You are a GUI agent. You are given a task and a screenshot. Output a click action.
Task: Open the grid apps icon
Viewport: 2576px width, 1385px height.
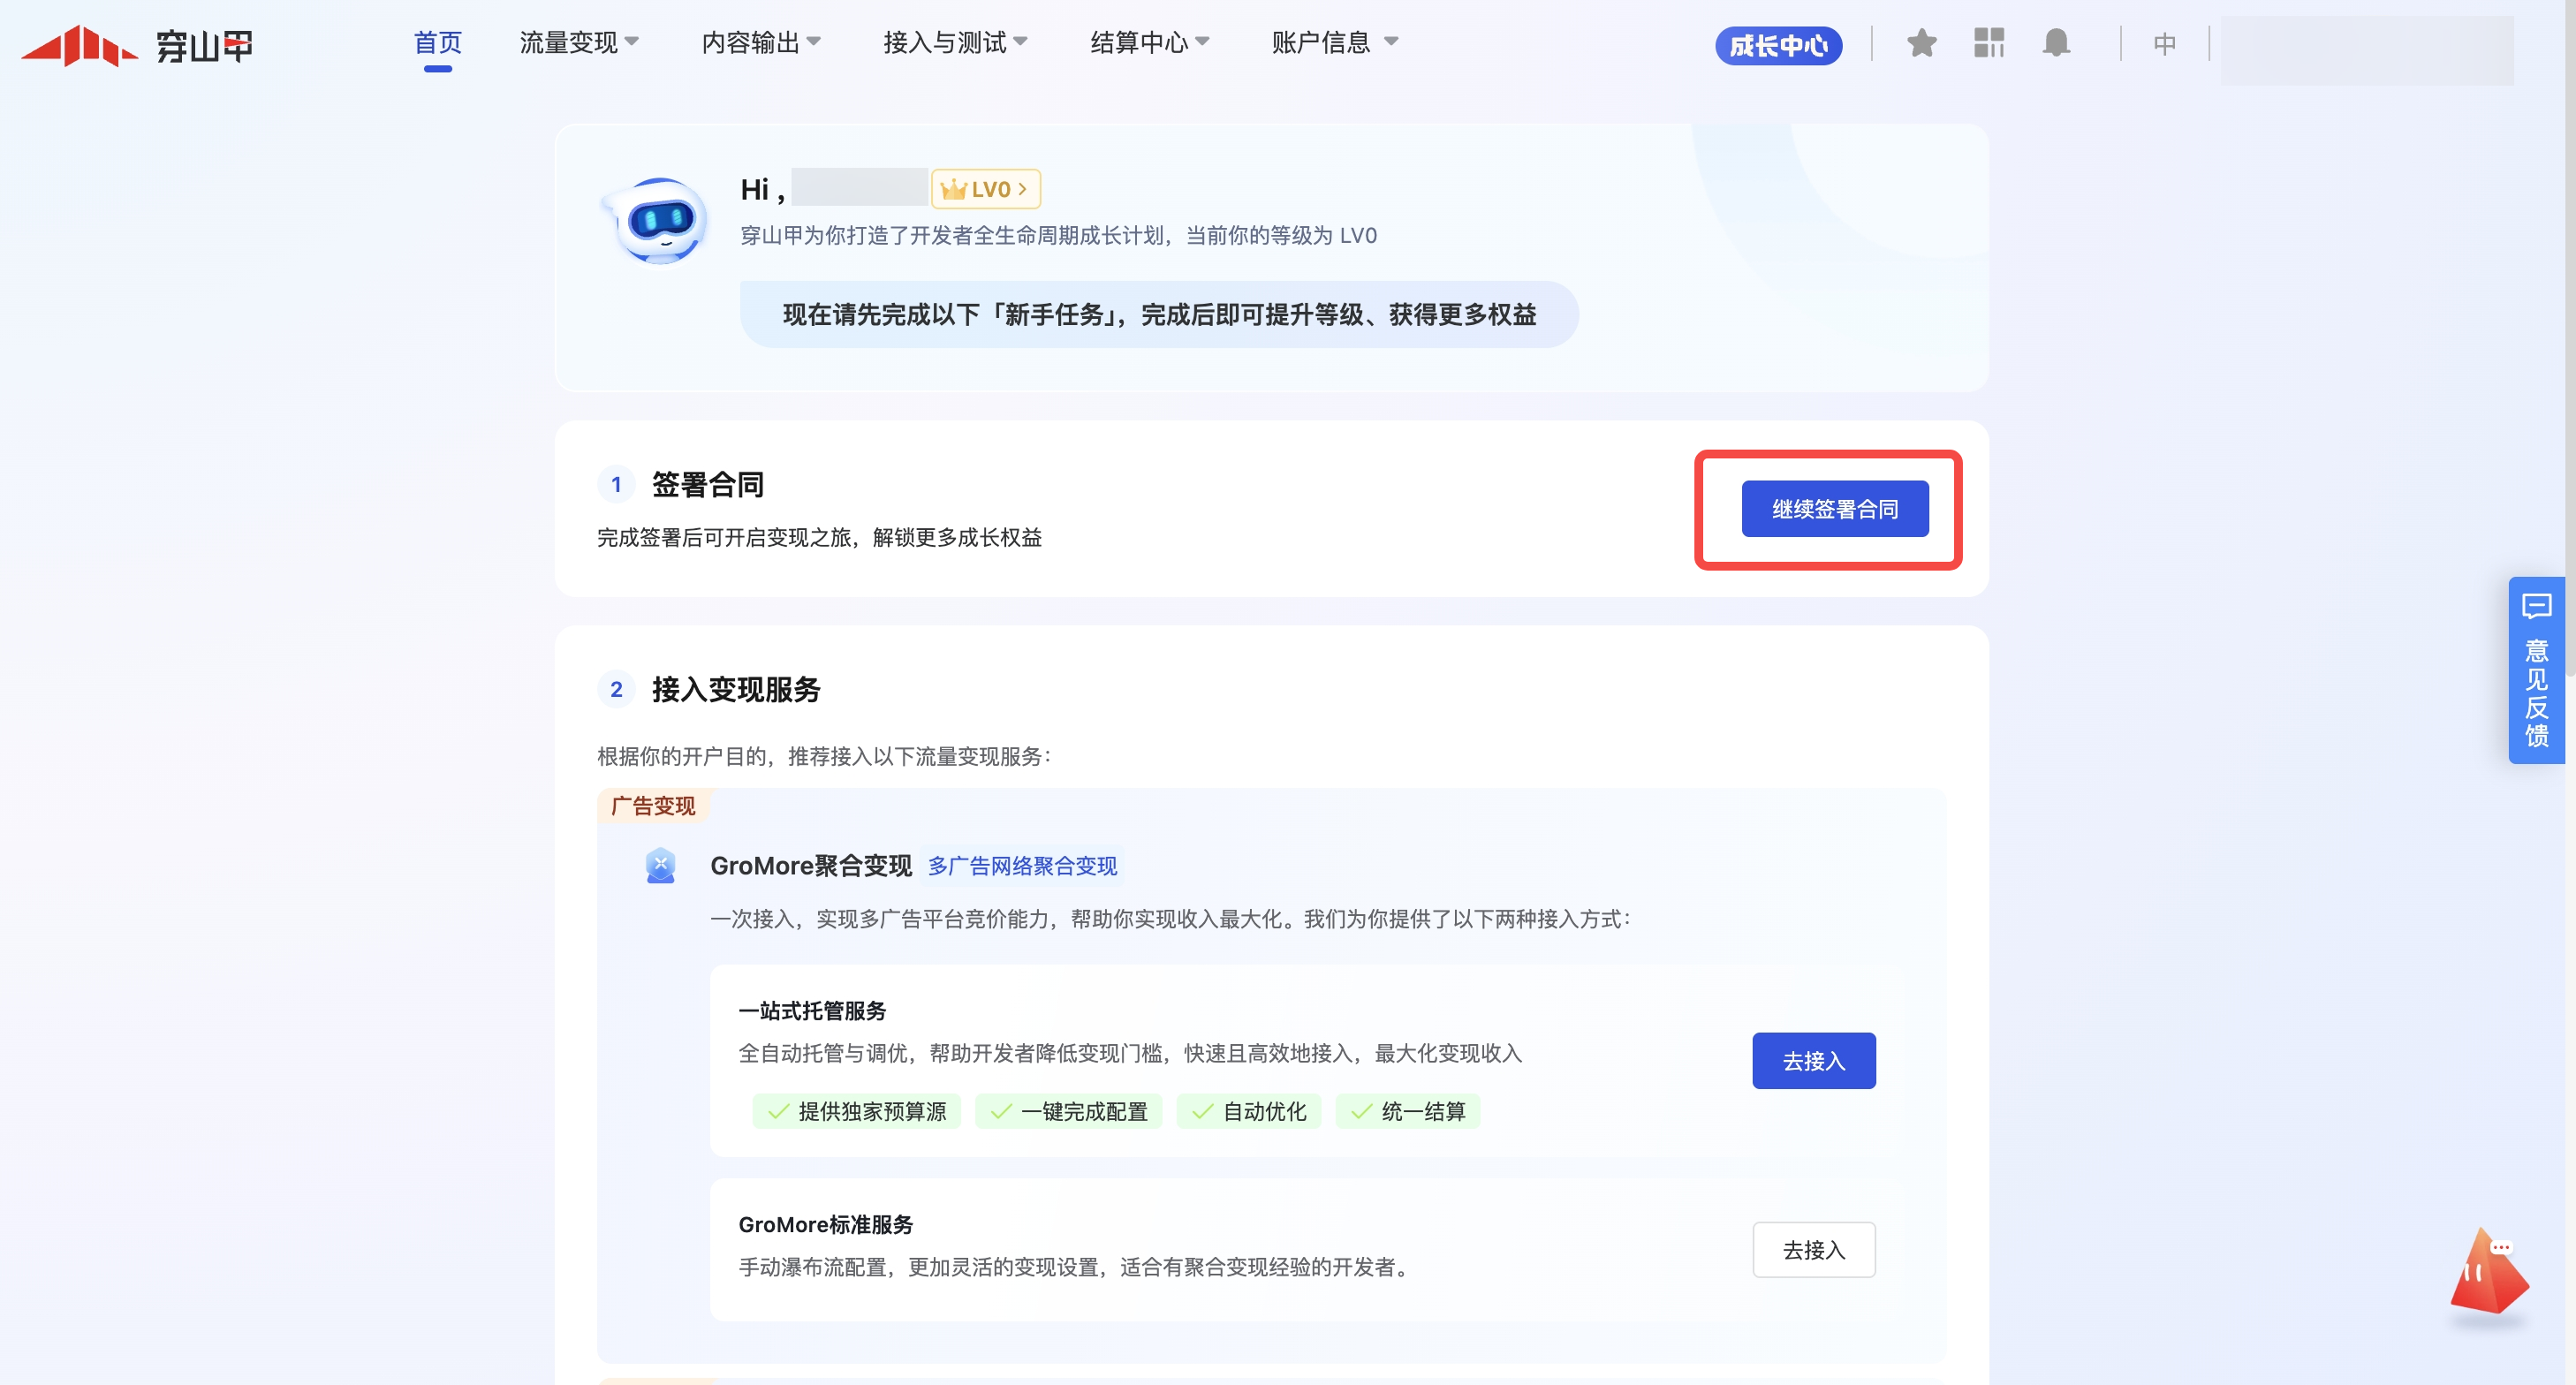[x=1988, y=43]
